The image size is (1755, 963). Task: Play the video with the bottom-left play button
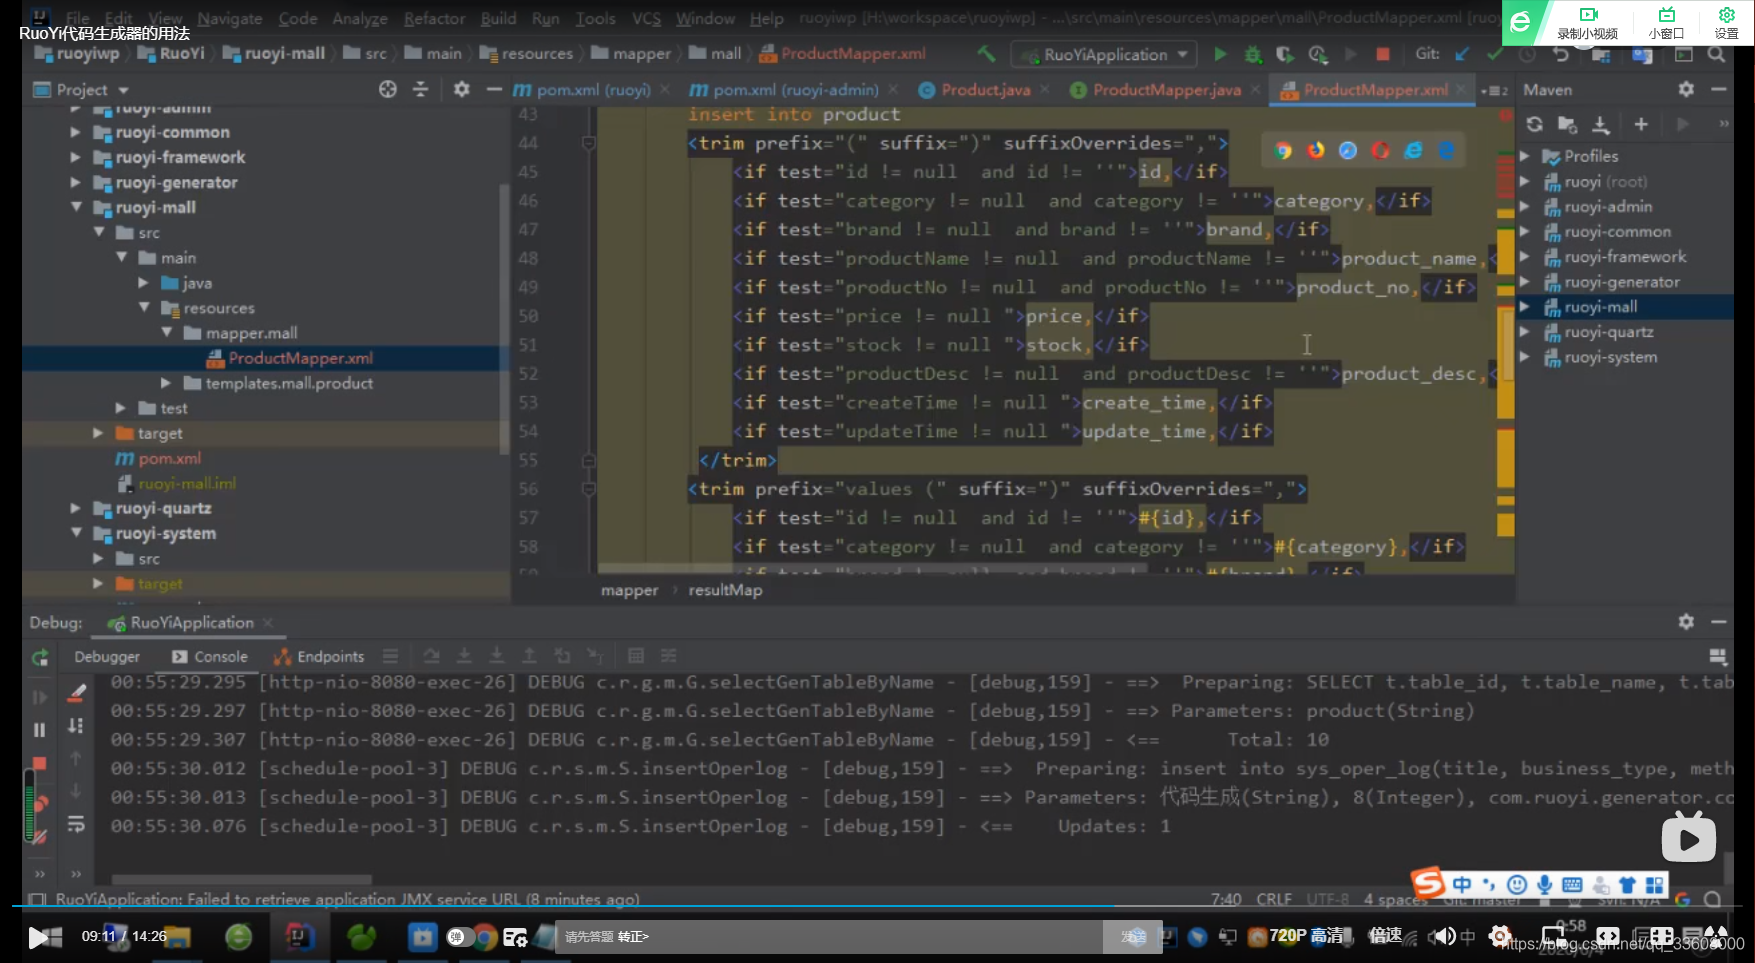(40, 937)
